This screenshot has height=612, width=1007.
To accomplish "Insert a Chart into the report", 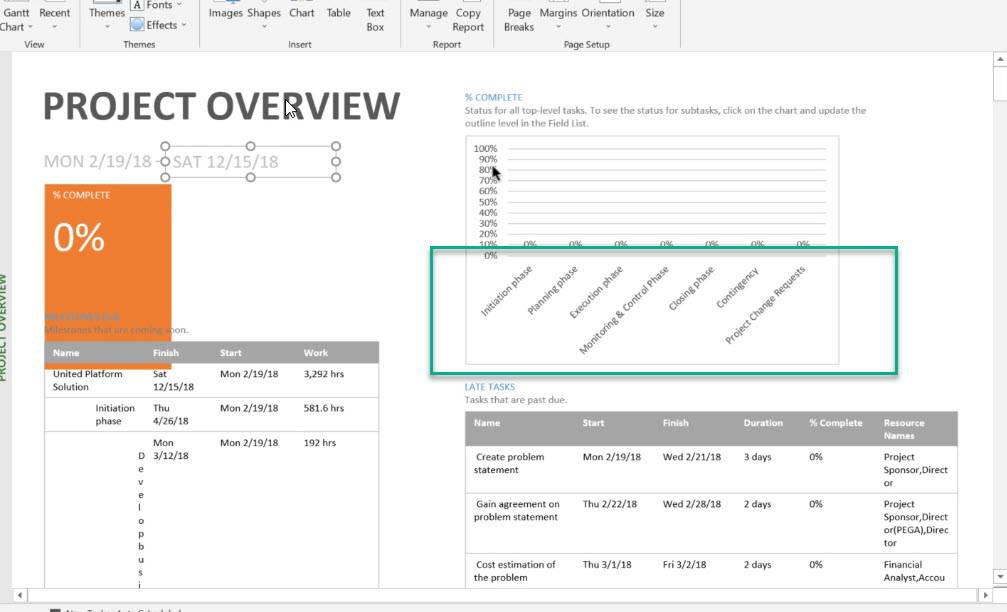I will 301,13.
